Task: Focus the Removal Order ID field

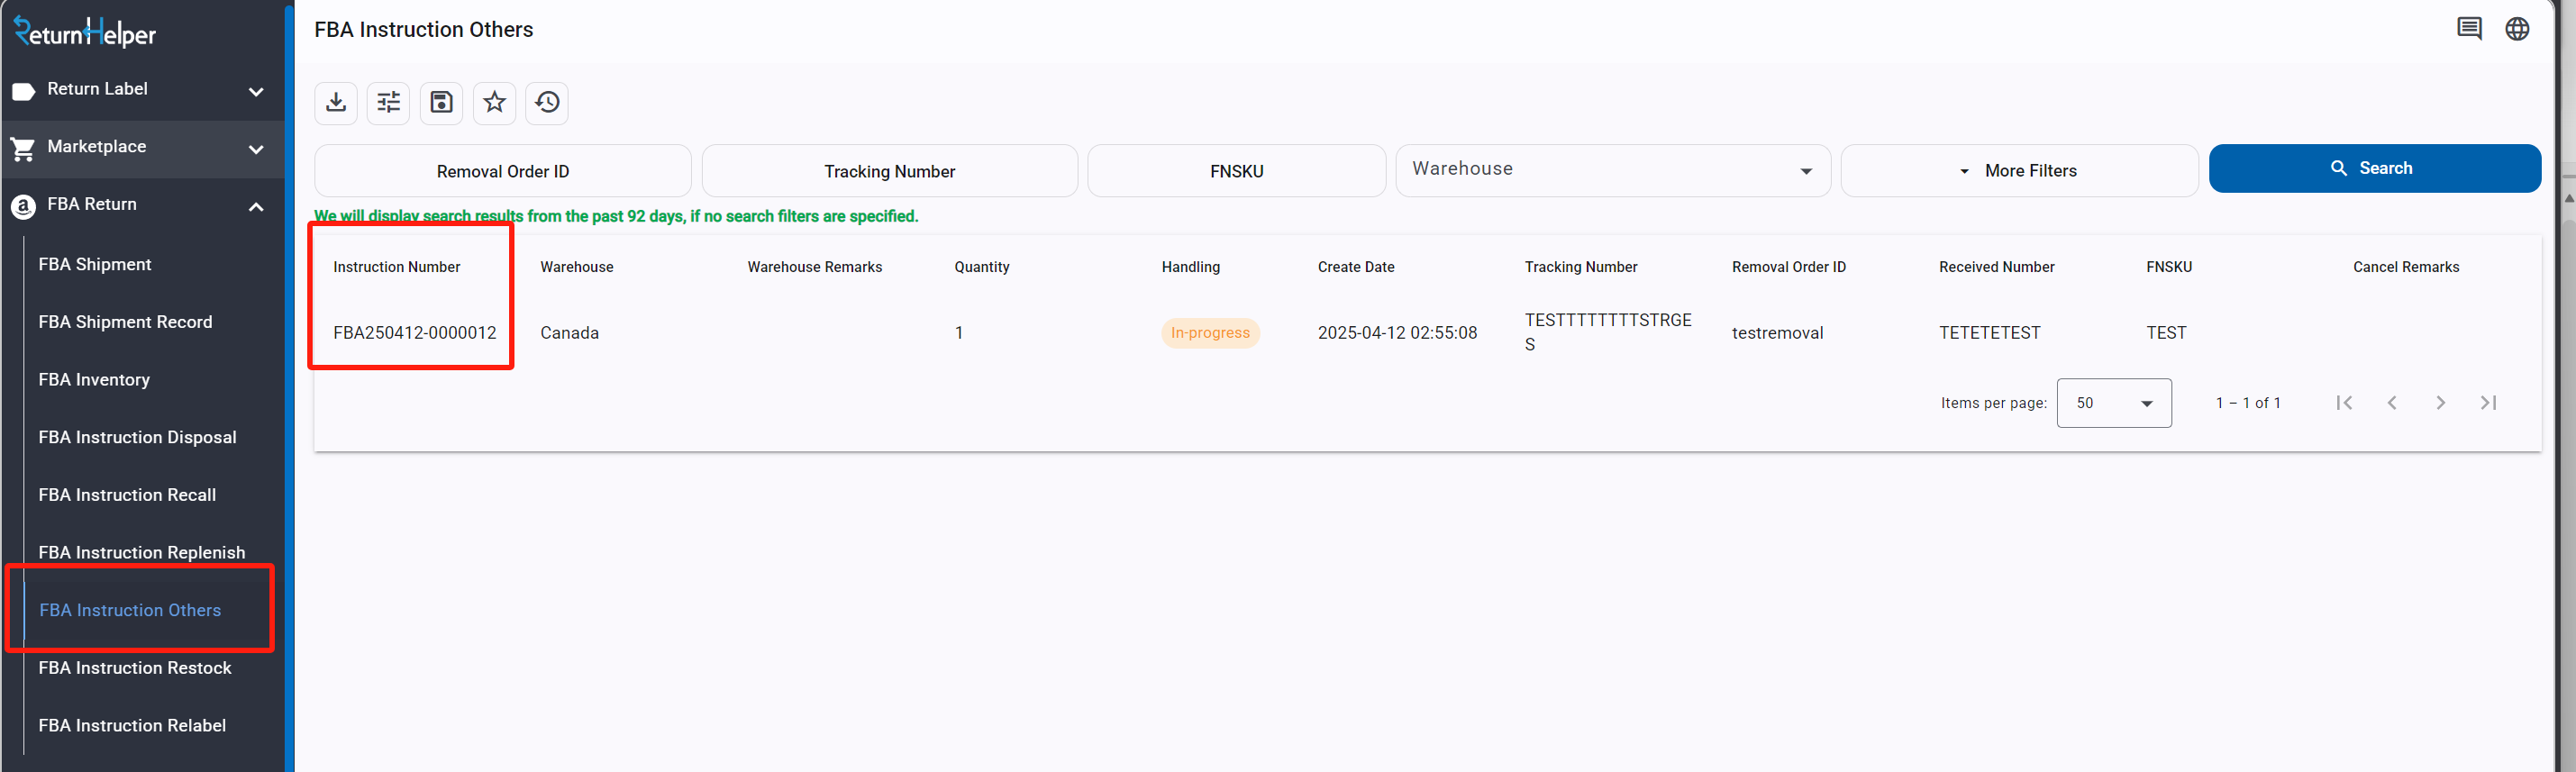Action: pos(503,172)
